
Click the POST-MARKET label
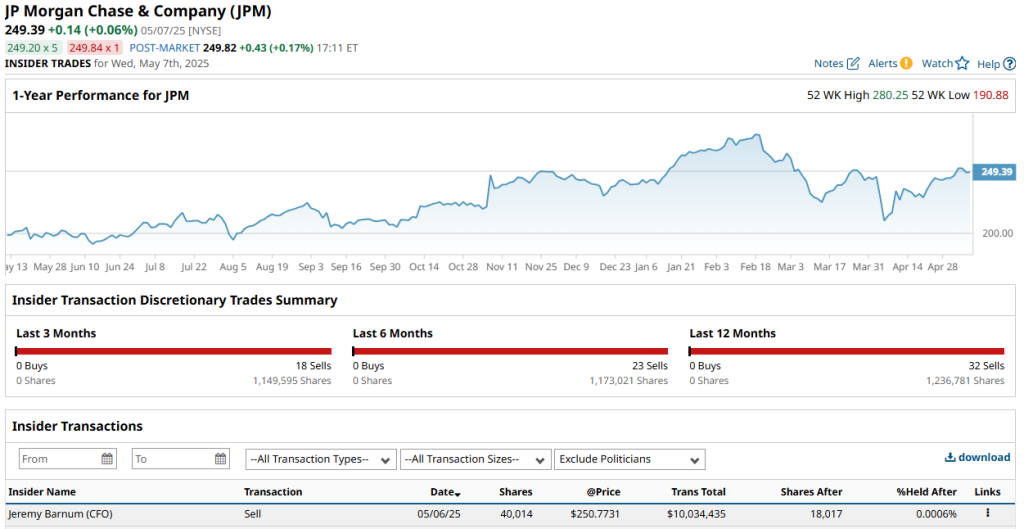pyautogui.click(x=164, y=48)
